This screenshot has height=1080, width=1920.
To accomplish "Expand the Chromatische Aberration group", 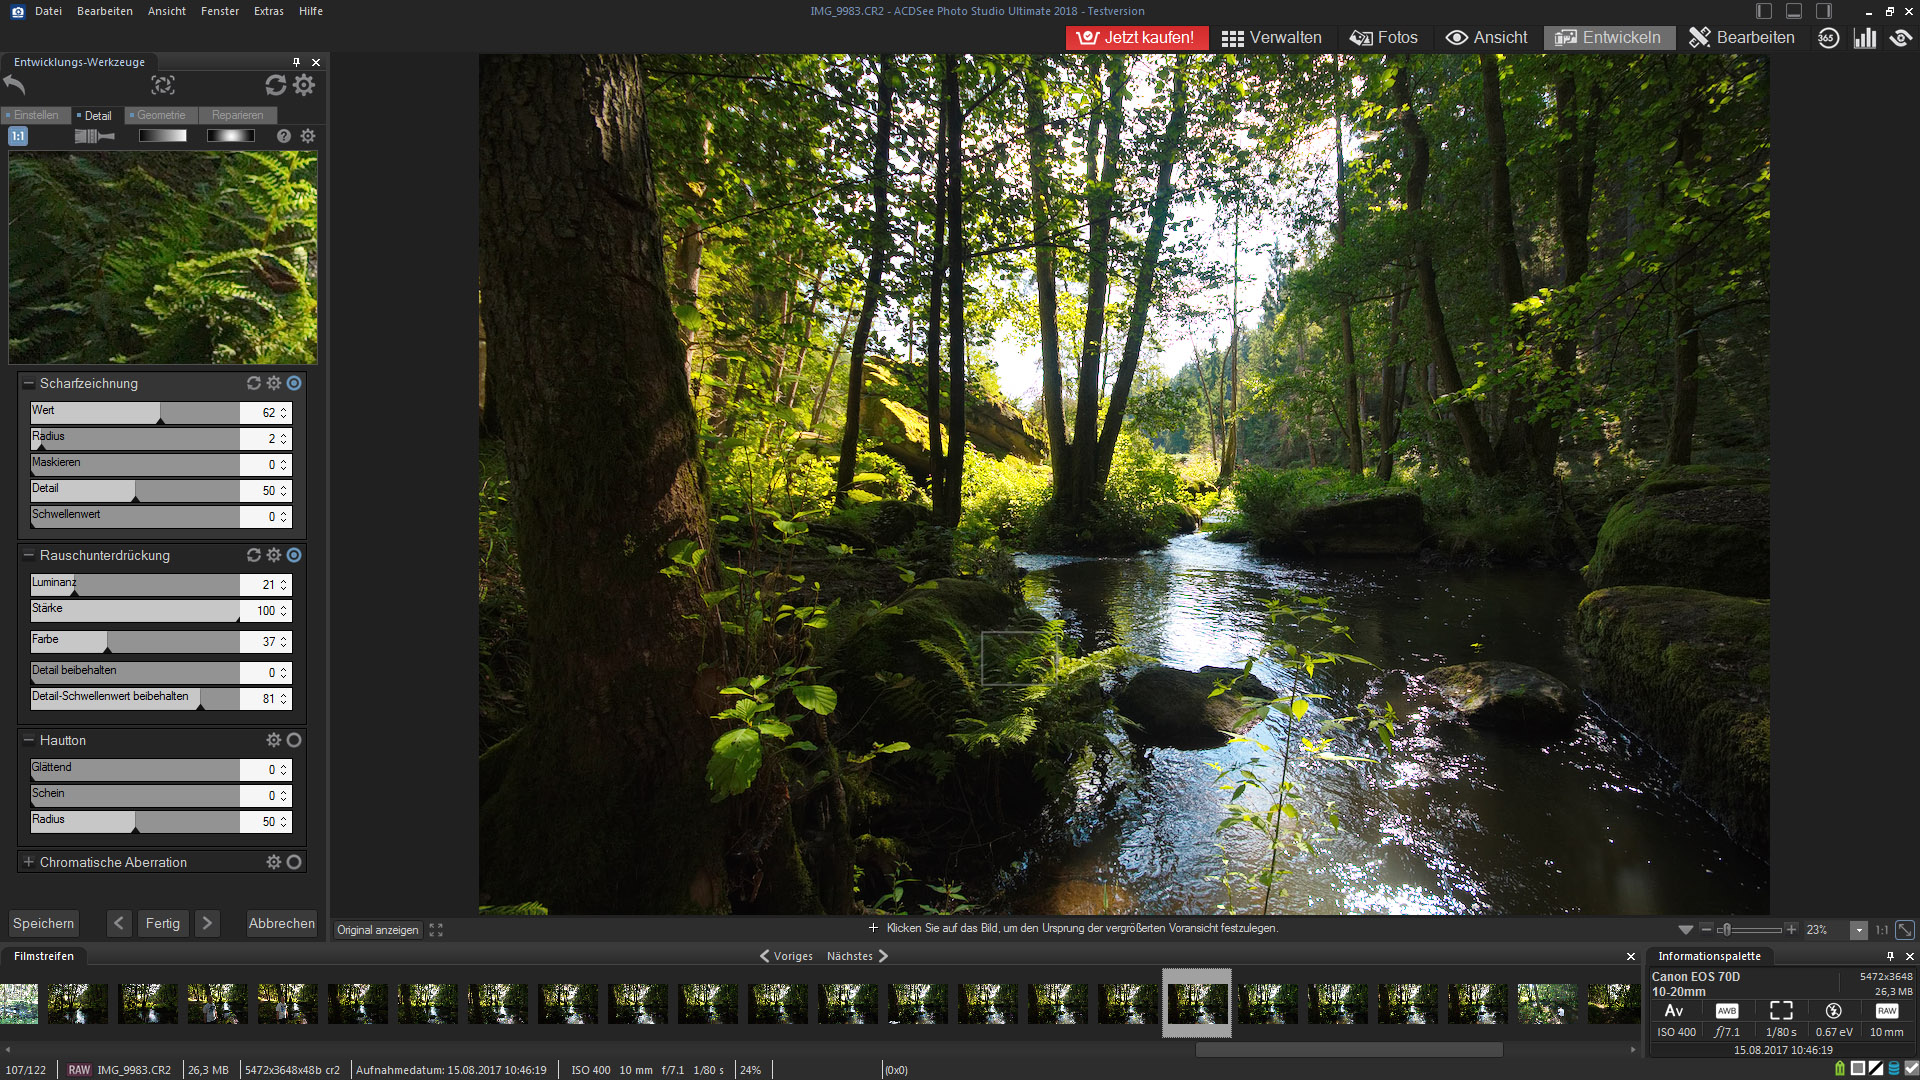I will pos(29,862).
